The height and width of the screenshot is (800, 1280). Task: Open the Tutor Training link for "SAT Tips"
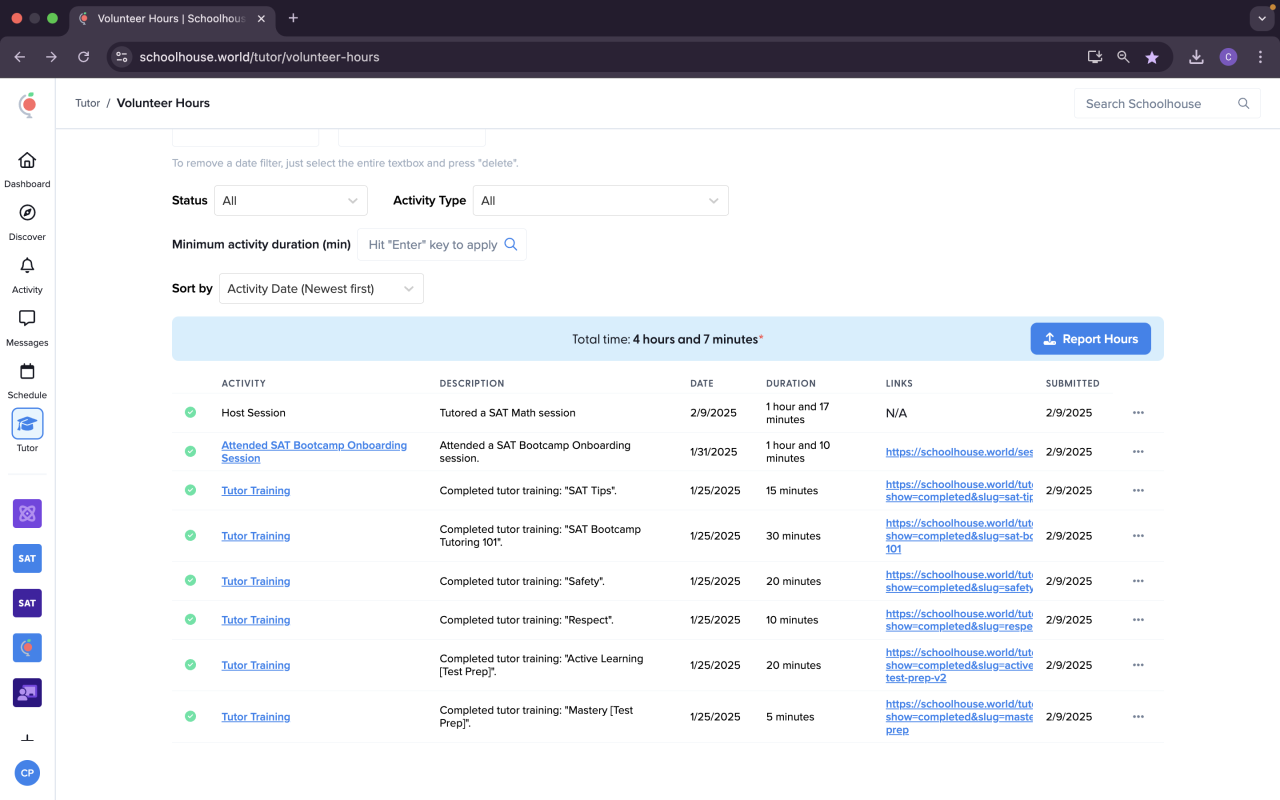255,491
